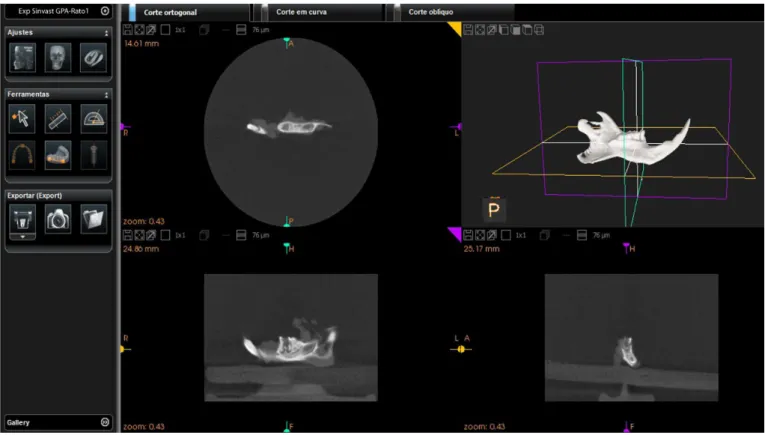Open the 1x1 layout selector in sagittal toolbar

pos(521,236)
